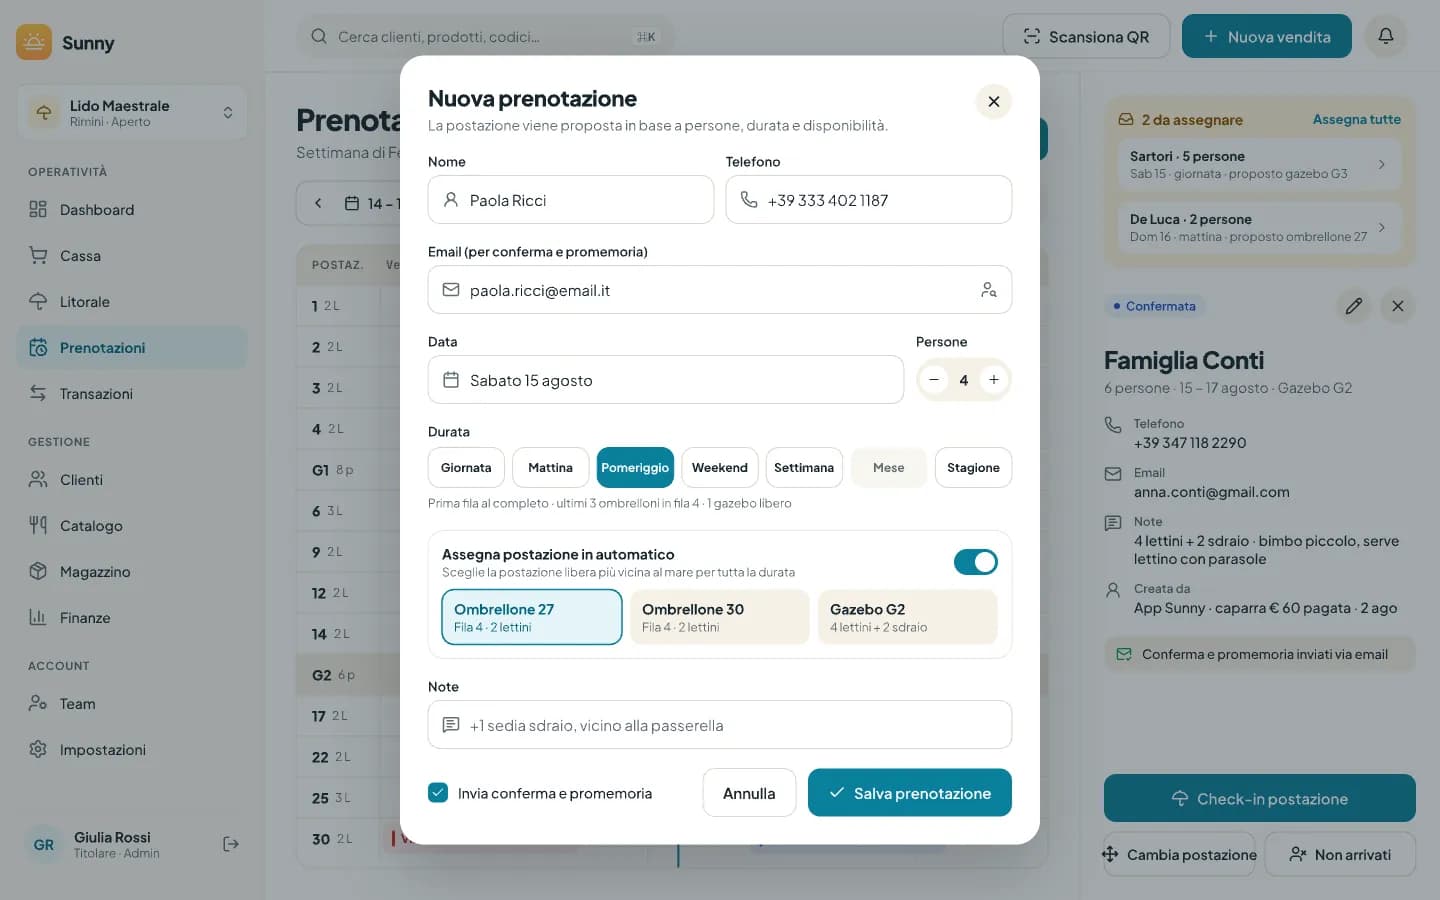Click the Sunny logo icon
The width and height of the screenshot is (1440, 900).
[x=34, y=42]
